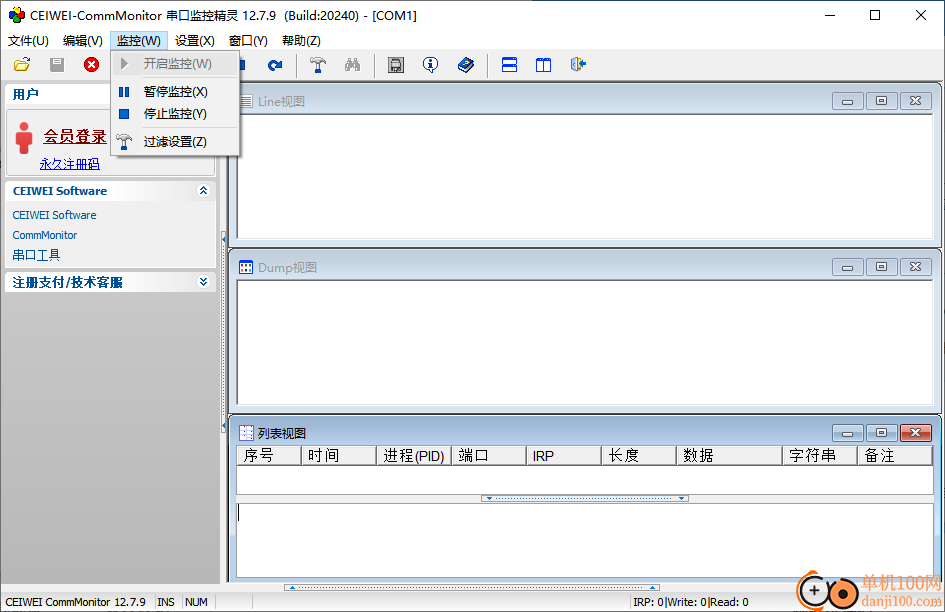Image resolution: width=945 pixels, height=612 pixels.
Task: Click the 序号 column header
Action: click(x=269, y=455)
